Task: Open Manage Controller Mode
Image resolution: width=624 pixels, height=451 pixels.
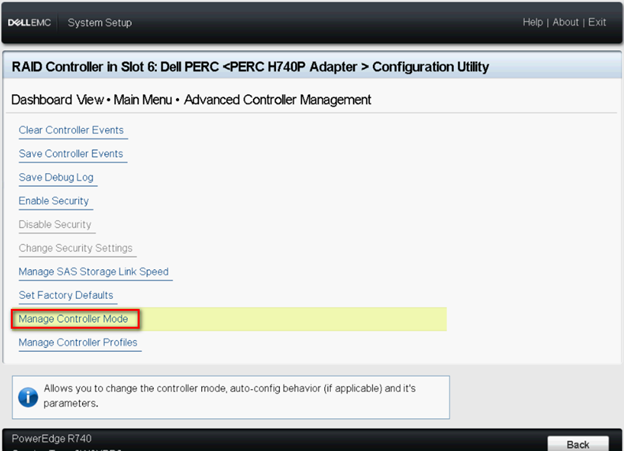Action: (73, 319)
